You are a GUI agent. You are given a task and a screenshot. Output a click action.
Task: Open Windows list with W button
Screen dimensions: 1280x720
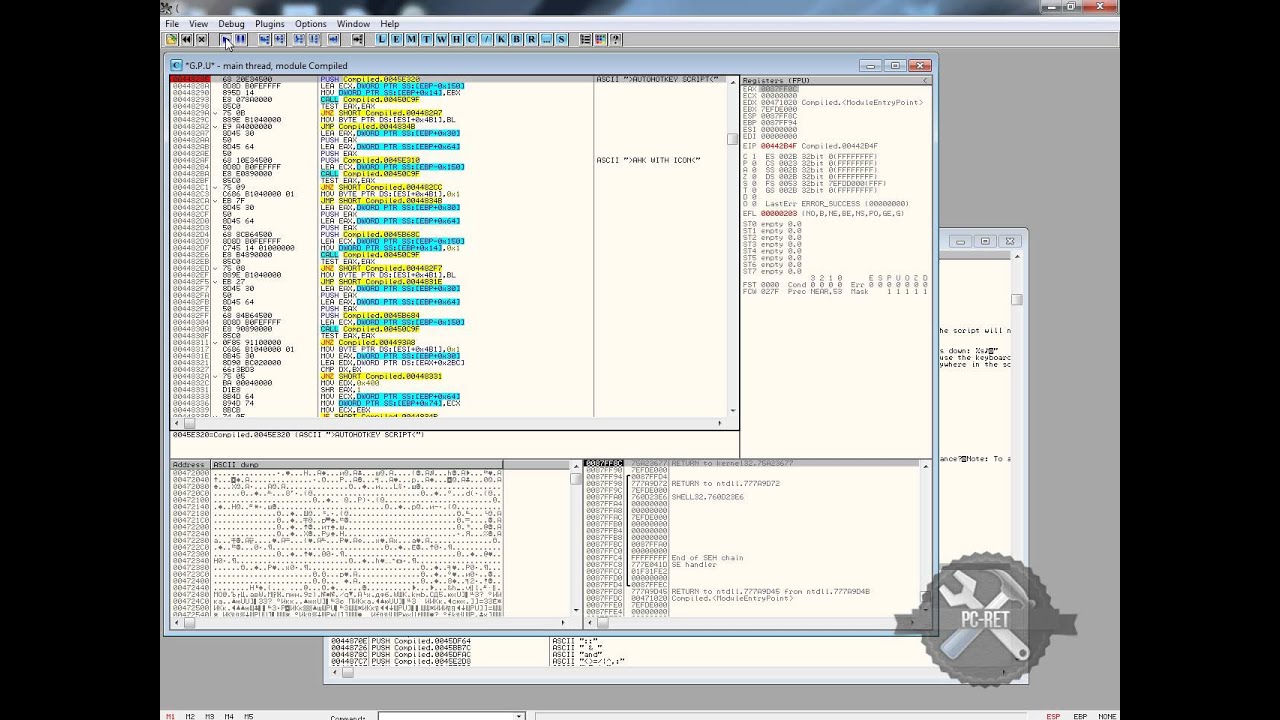tap(441, 39)
